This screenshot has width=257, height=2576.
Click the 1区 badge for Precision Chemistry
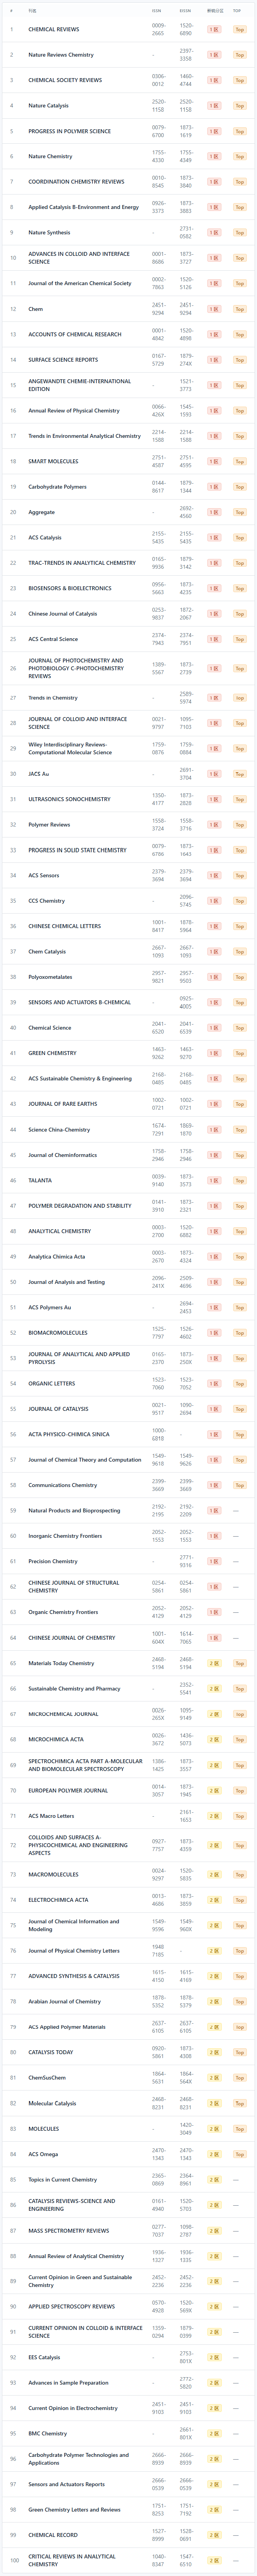[213, 1561]
